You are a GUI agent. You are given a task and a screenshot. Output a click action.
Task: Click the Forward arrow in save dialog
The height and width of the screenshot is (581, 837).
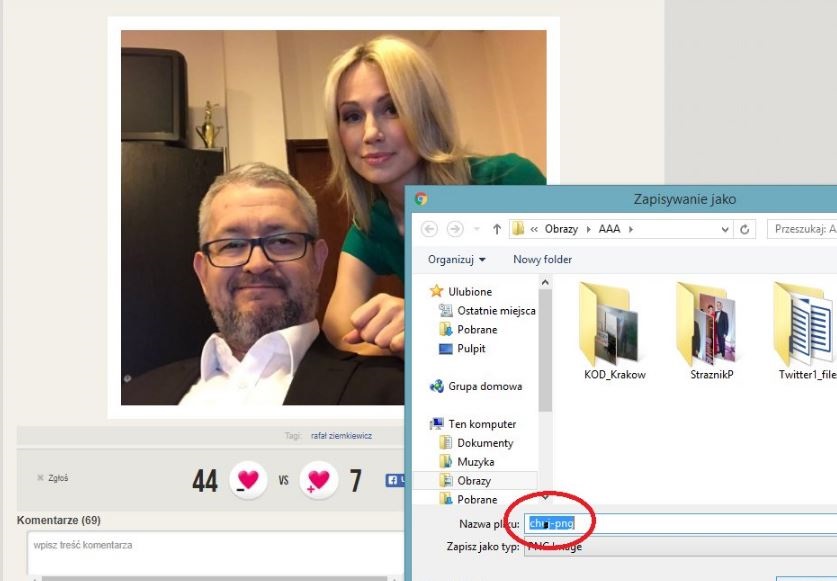coord(456,229)
